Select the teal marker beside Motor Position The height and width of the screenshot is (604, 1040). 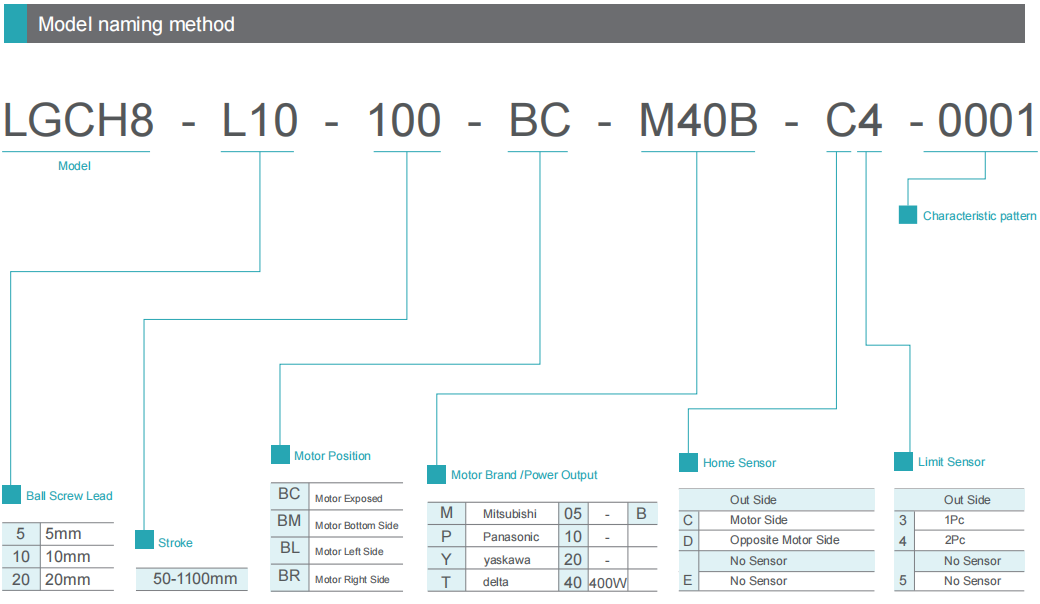pyautogui.click(x=280, y=455)
